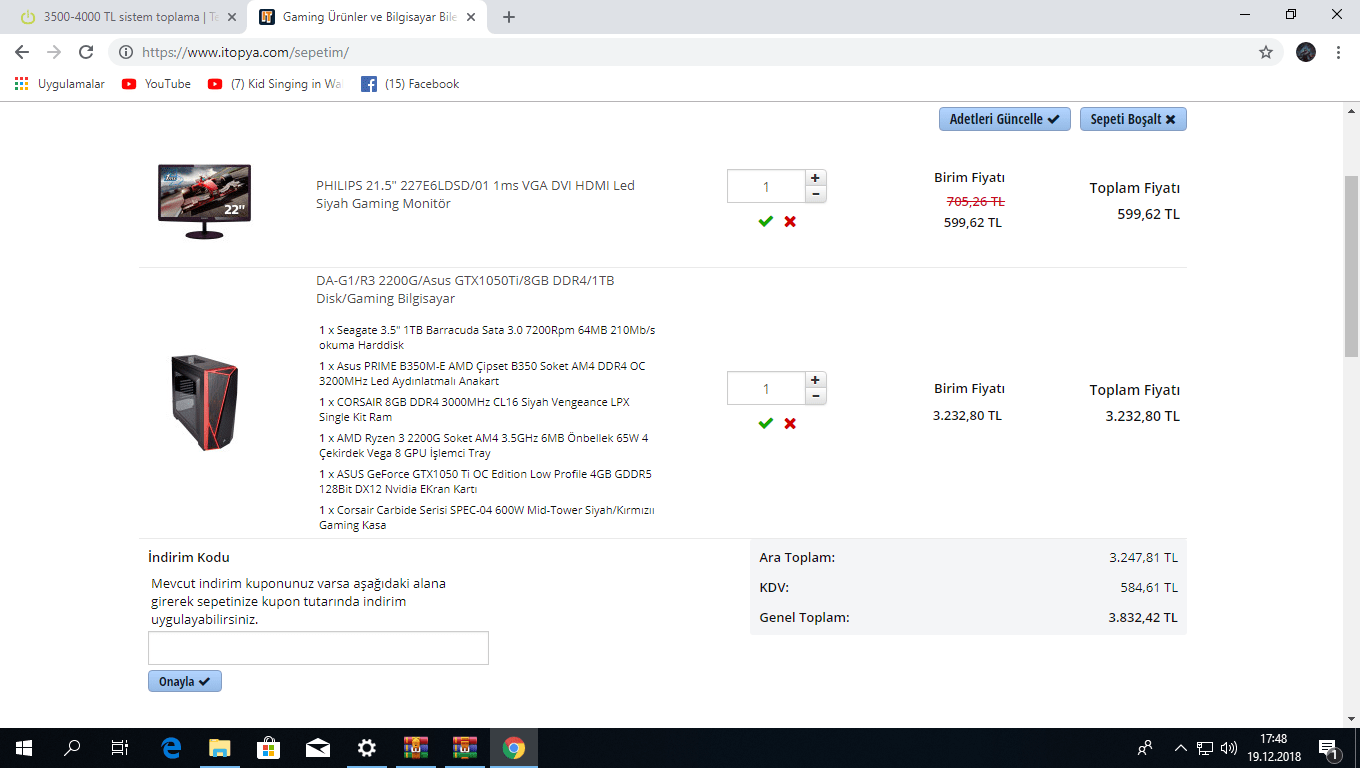The image size is (1360, 768).
Task: Close the Gaming Ürünler ve Bilgisayar tab
Action: 471,17
